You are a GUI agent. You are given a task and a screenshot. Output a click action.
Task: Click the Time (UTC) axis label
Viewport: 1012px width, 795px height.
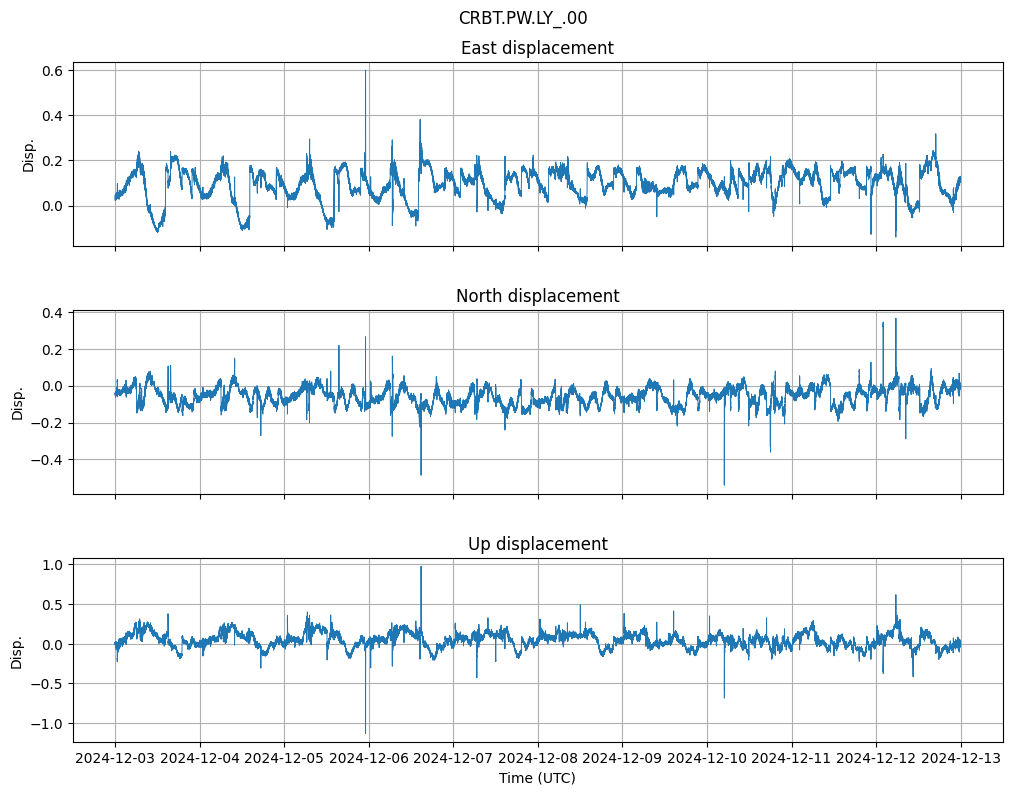point(537,778)
